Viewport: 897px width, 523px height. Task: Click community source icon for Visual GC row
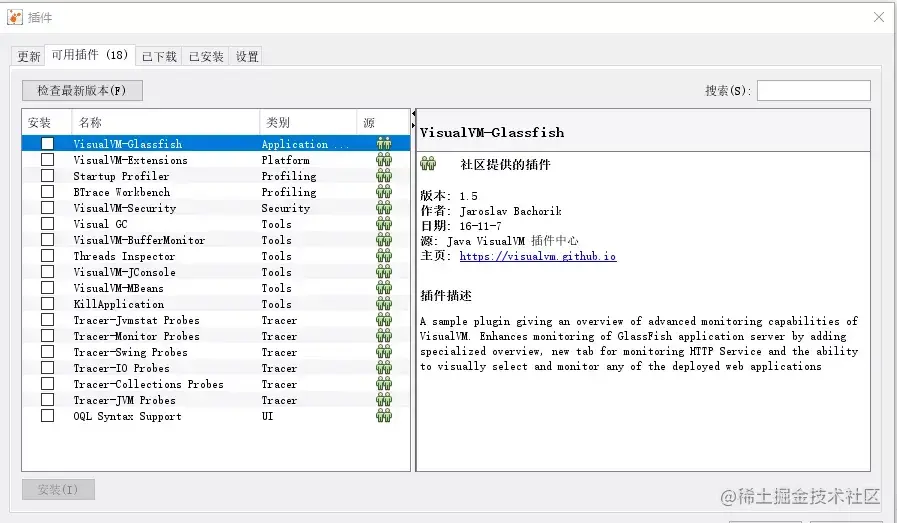point(384,224)
